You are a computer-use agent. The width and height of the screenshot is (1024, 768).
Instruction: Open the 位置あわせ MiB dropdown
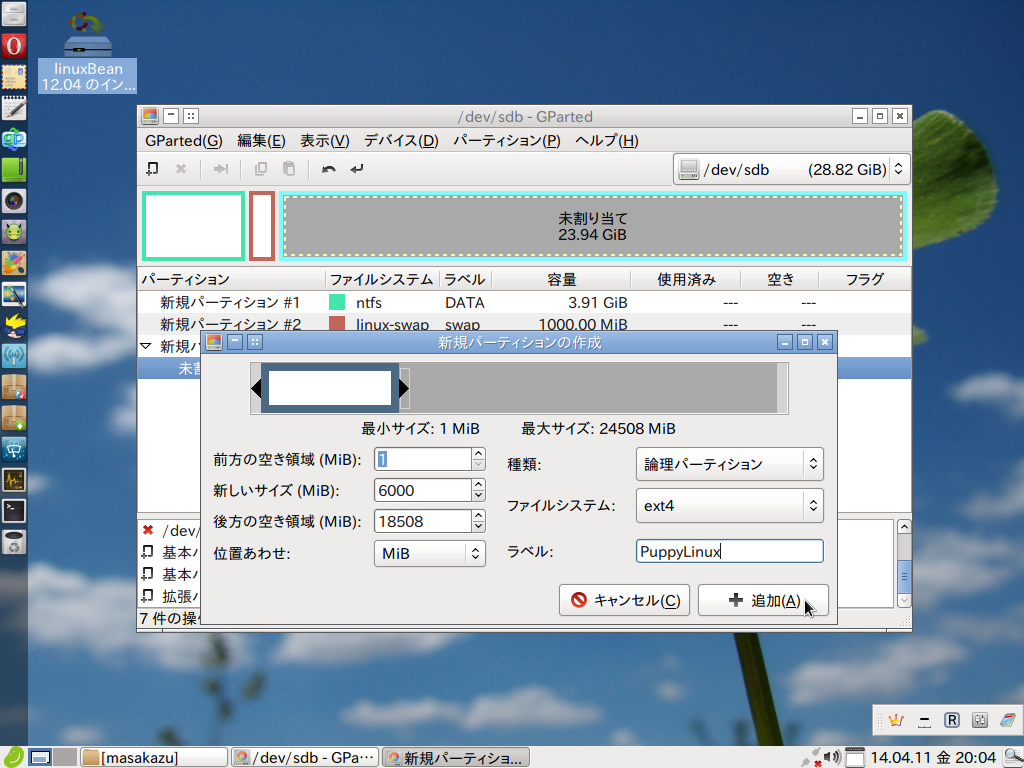[430, 553]
